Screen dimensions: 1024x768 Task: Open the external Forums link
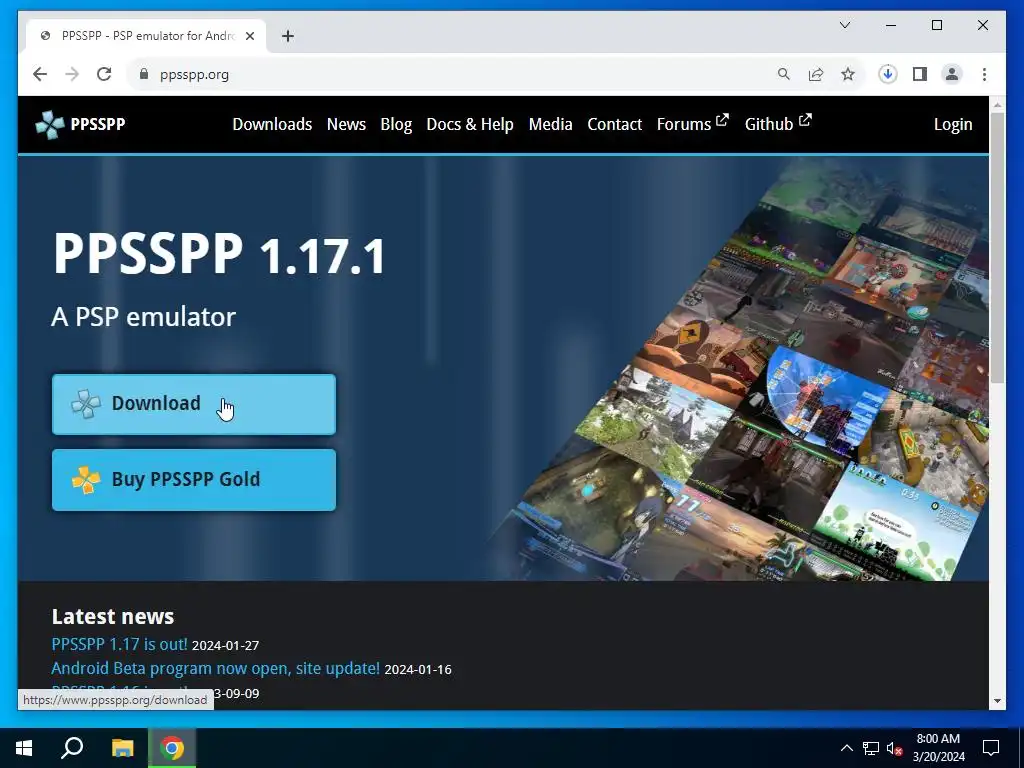coord(692,123)
